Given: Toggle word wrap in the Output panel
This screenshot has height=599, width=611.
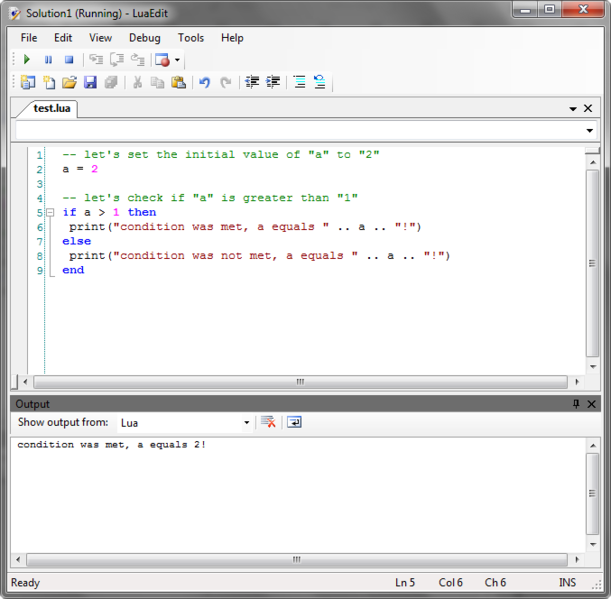Looking at the screenshot, I should click(294, 422).
